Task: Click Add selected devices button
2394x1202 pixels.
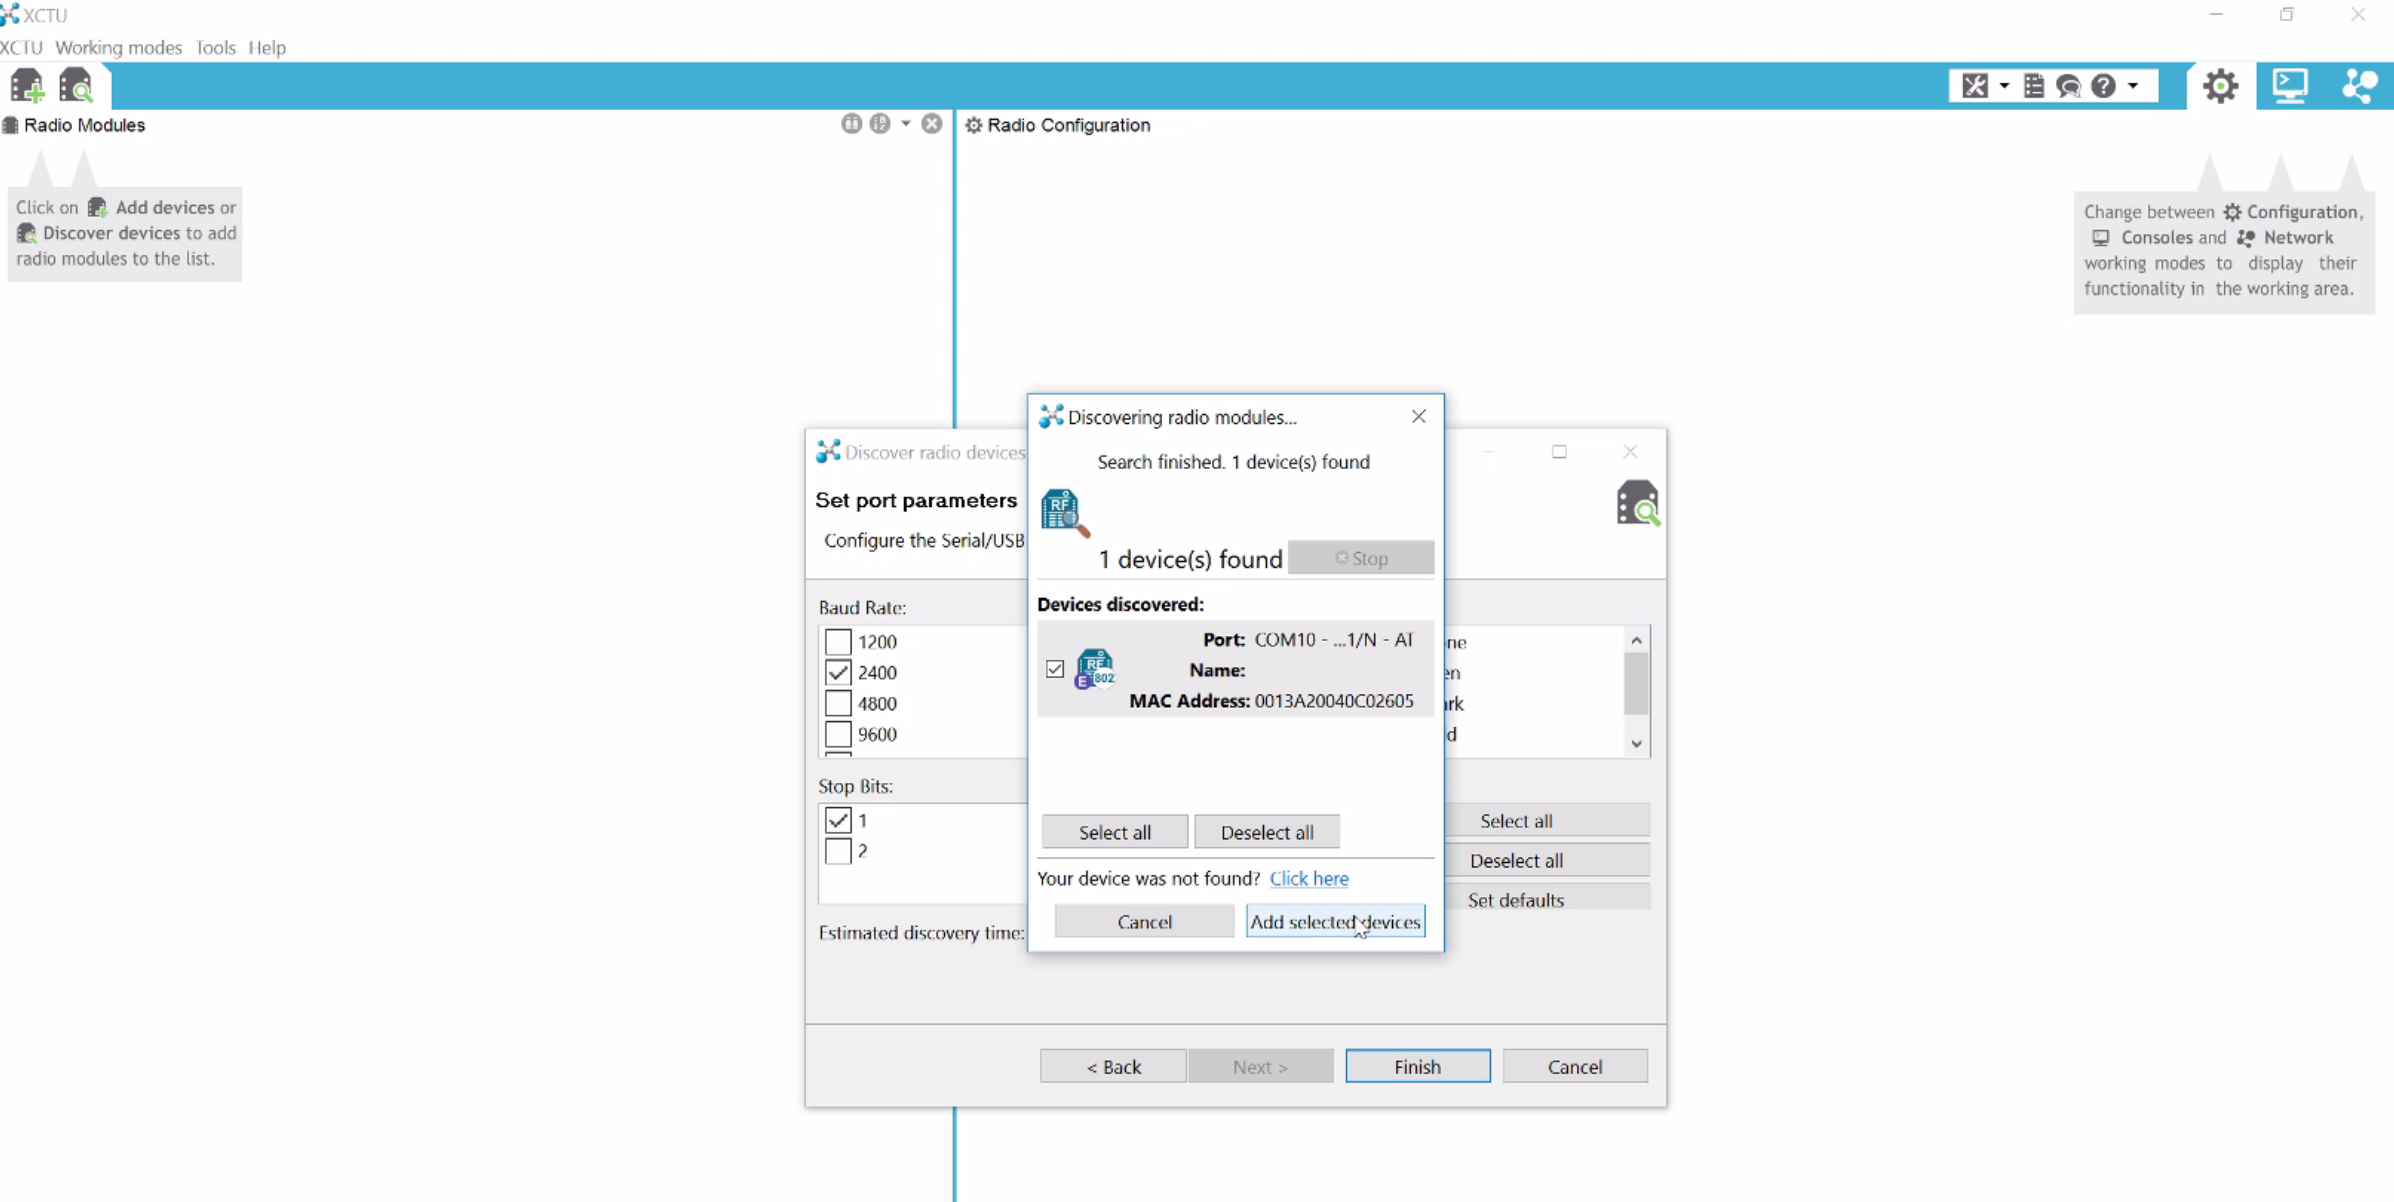Action: pos(1335,921)
